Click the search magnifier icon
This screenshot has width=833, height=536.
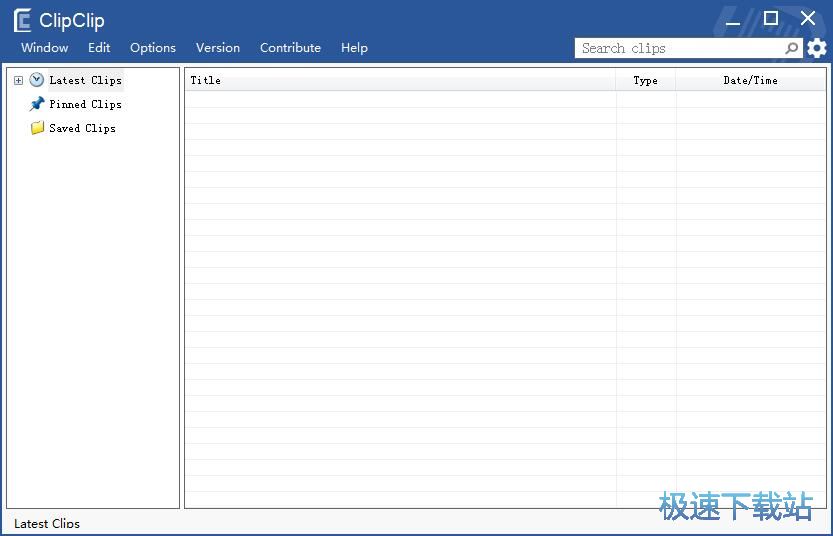point(792,48)
